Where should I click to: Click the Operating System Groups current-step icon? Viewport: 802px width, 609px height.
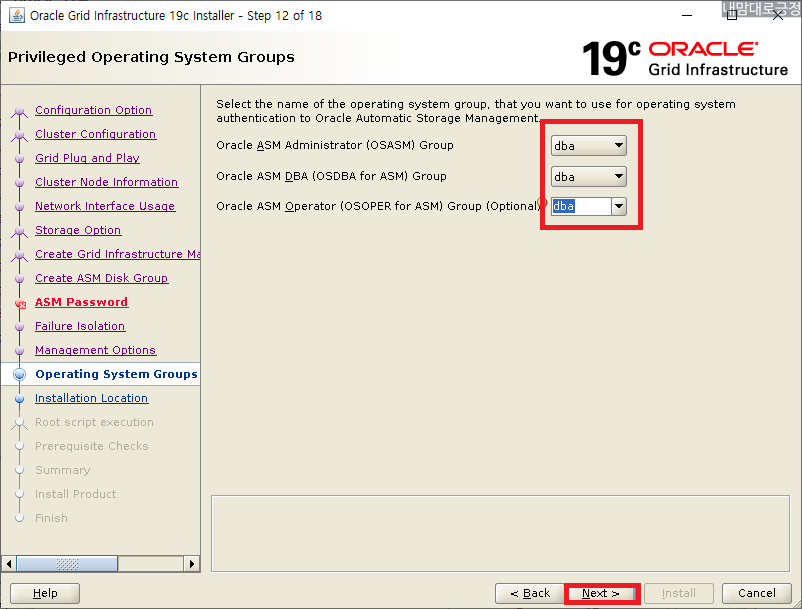(x=19, y=374)
